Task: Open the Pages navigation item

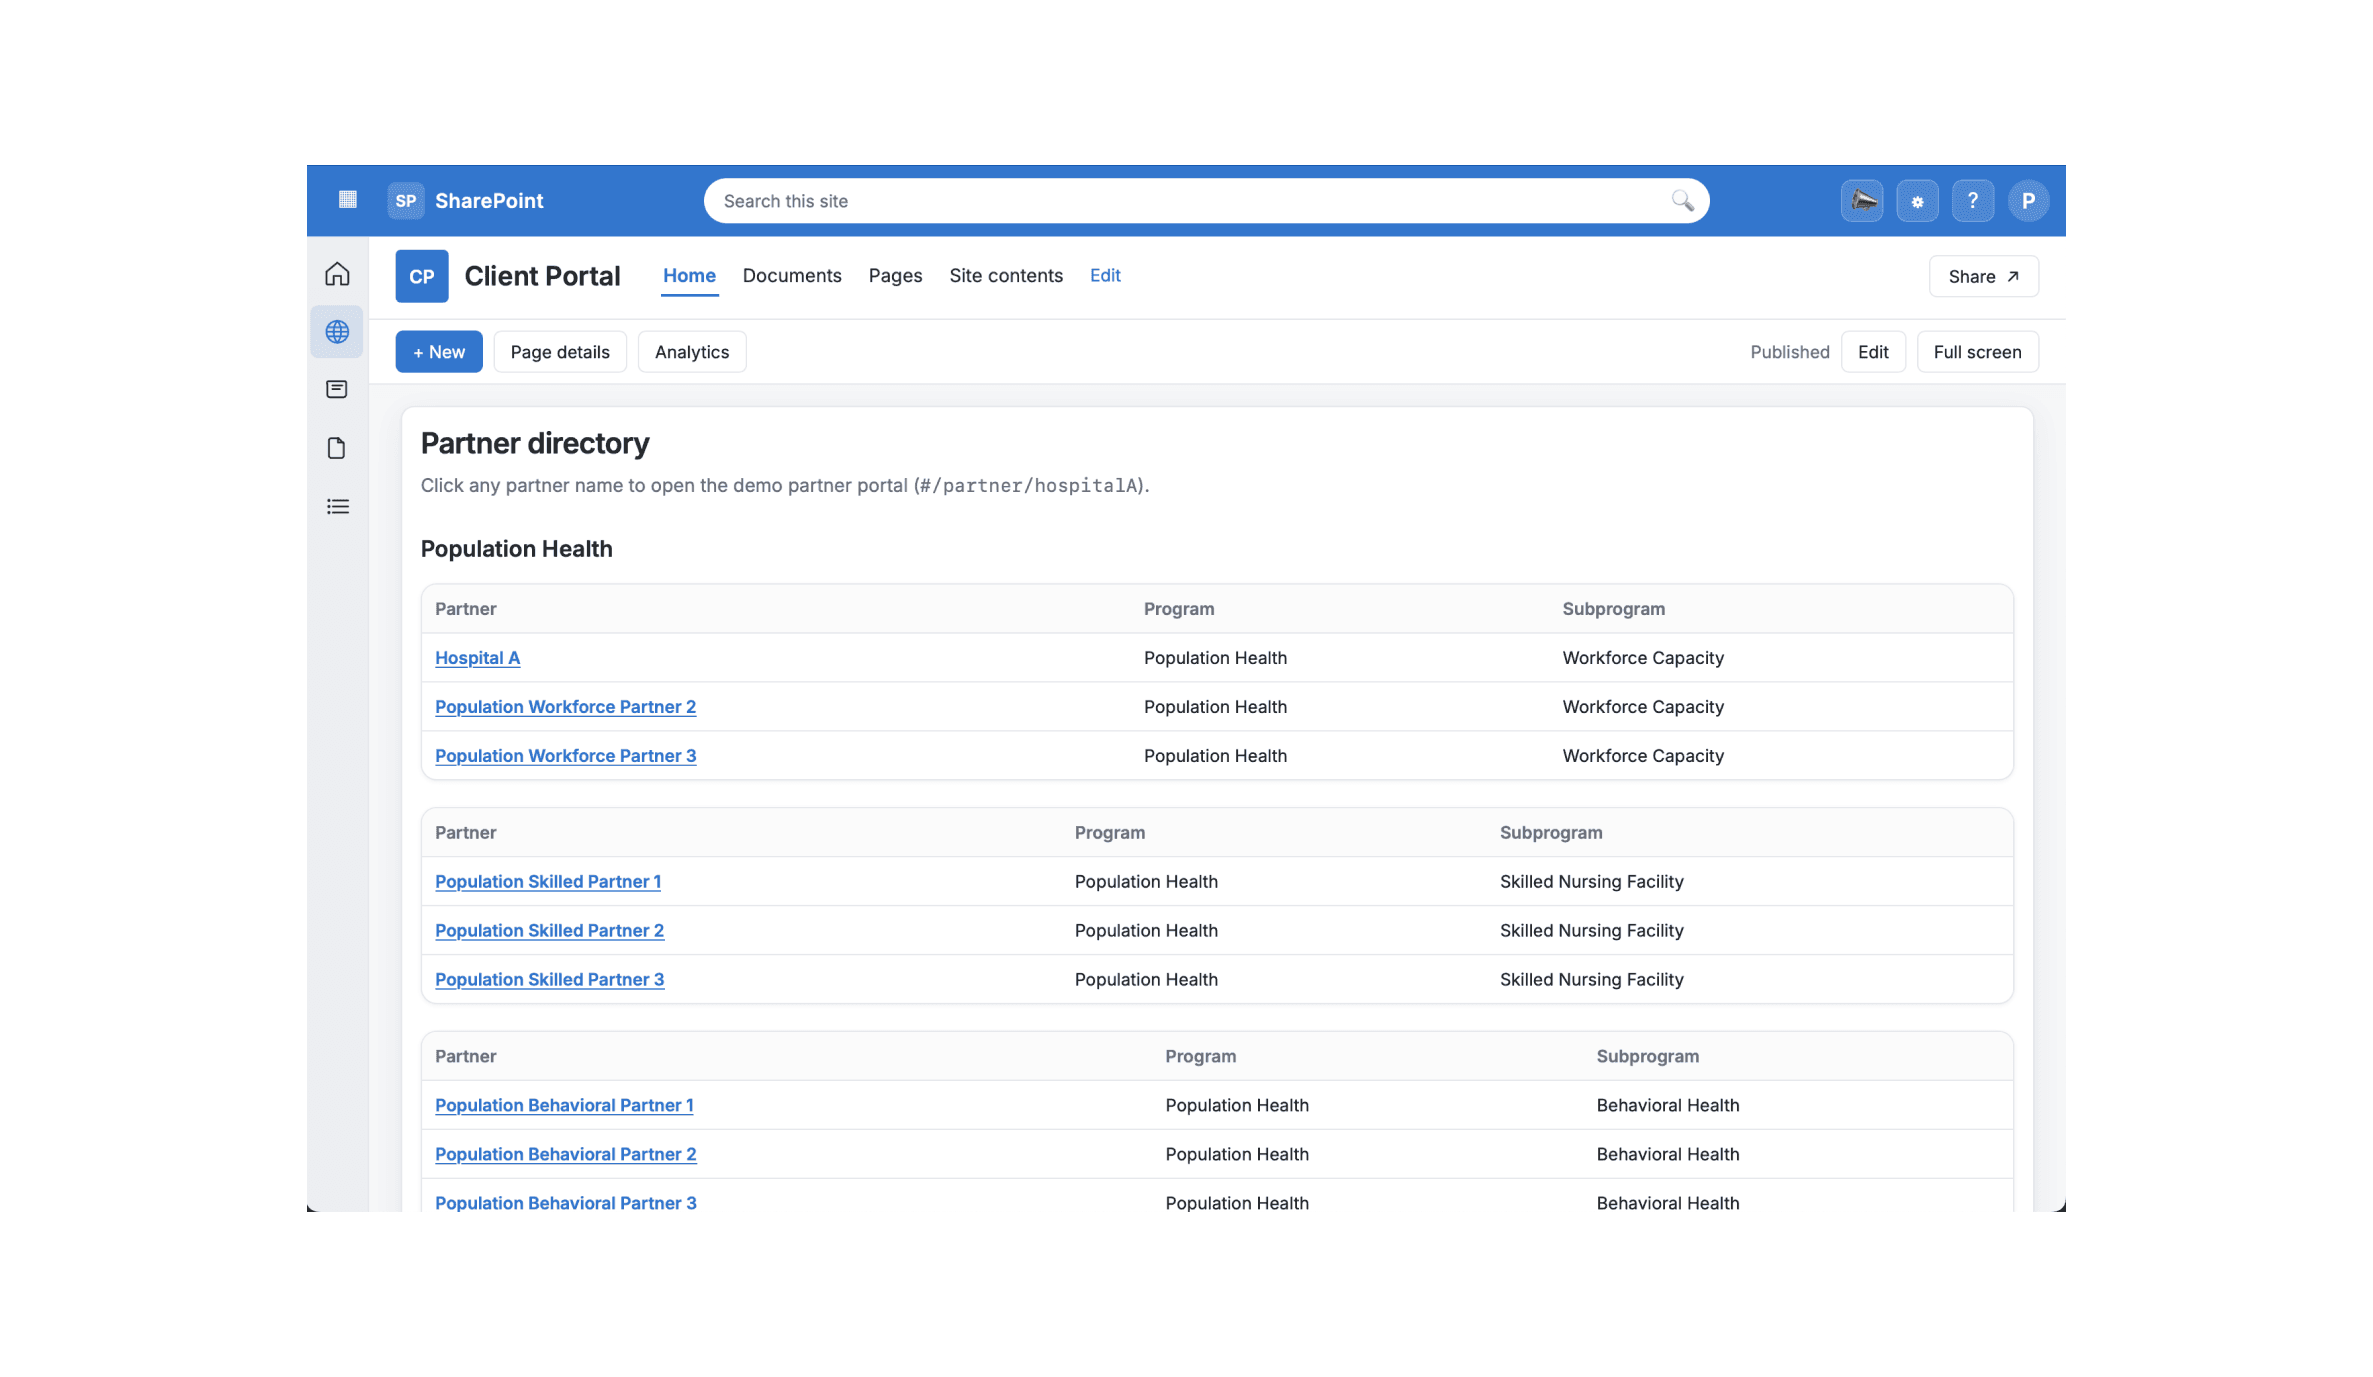Action: tap(895, 275)
